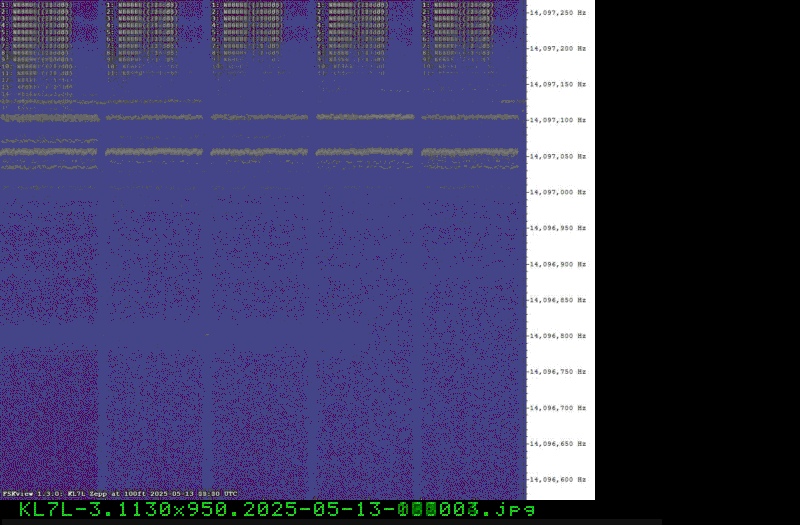
Task: Click the FSKview 1.3.0 KL7L Zepp footer text
Action: pyautogui.click(x=120, y=494)
